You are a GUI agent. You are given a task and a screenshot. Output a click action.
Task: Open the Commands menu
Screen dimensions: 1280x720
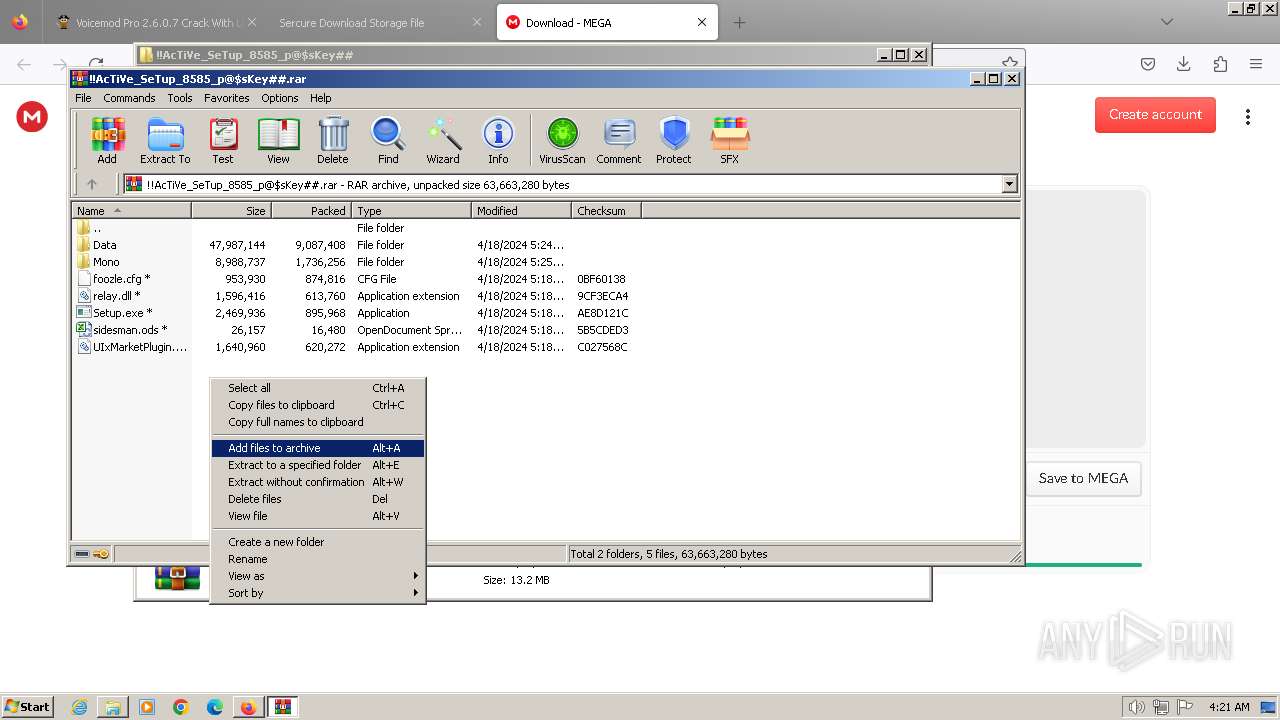point(129,98)
